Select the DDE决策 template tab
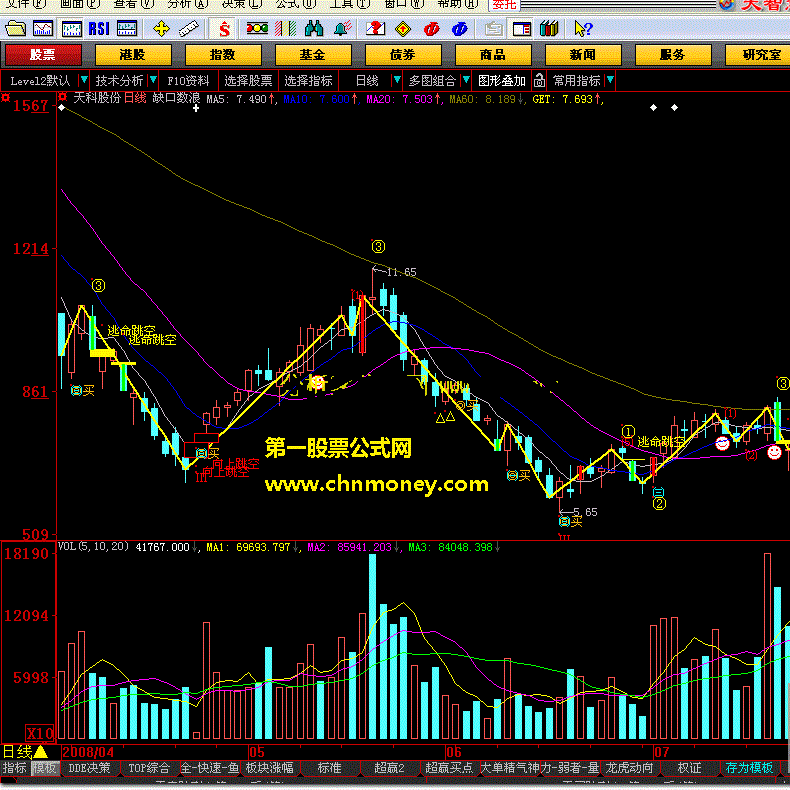The height and width of the screenshot is (790, 790). click(x=90, y=768)
